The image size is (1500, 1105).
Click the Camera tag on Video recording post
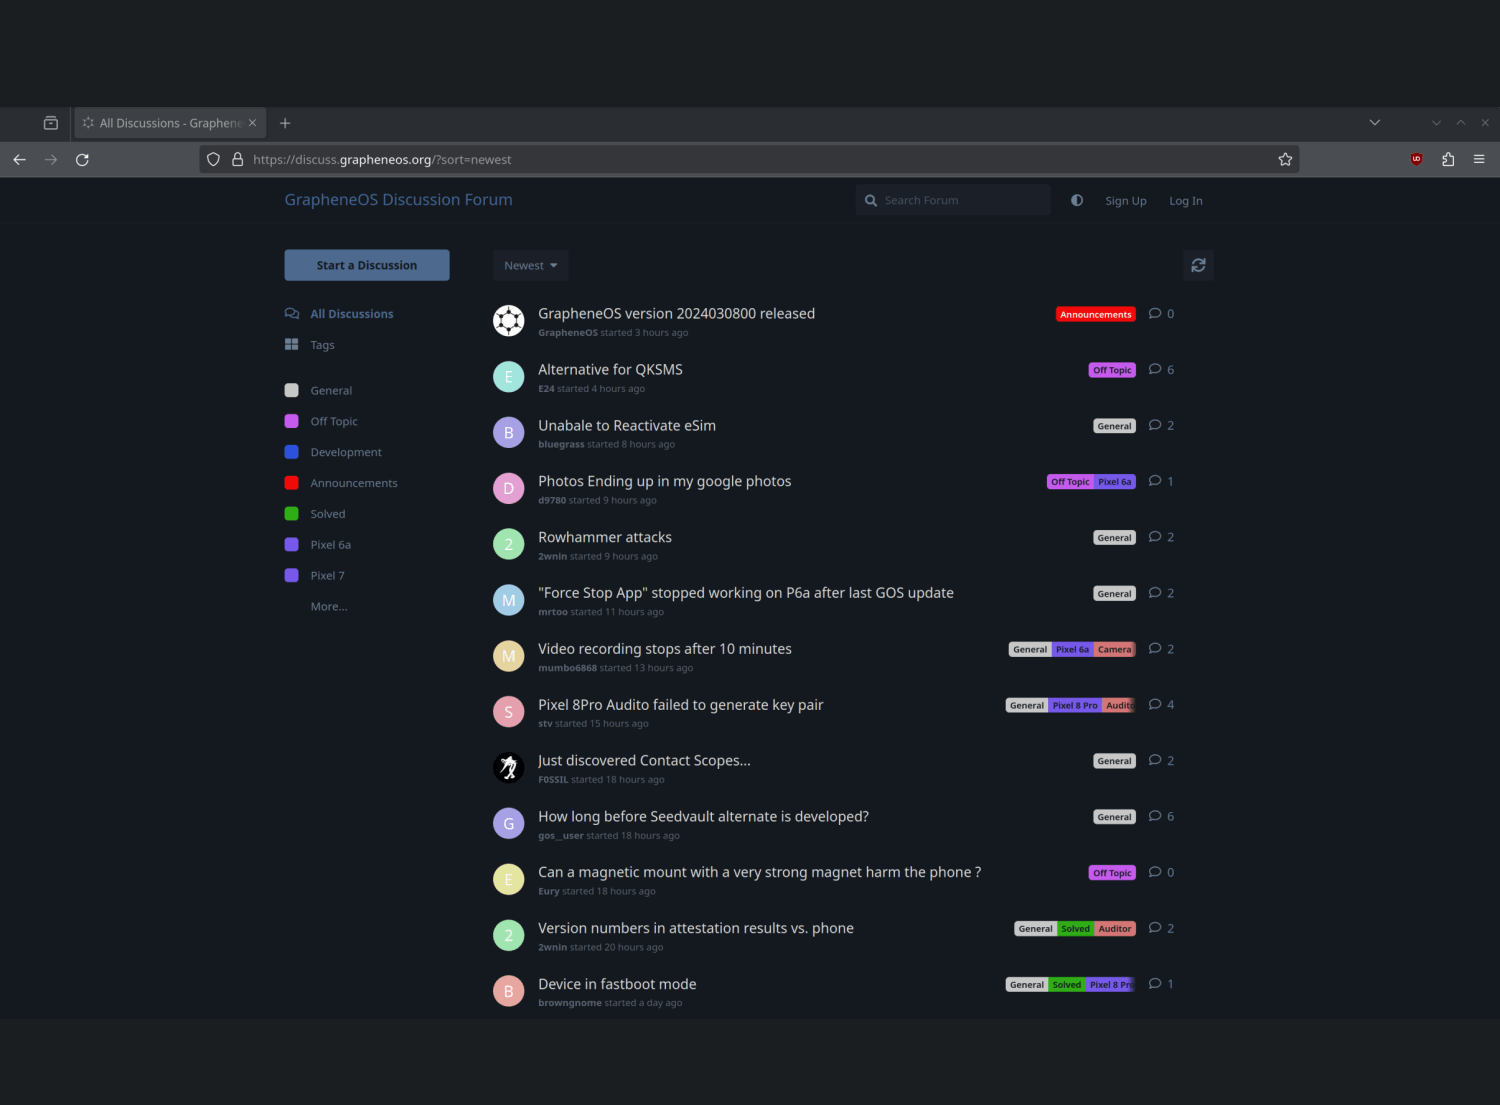pyautogui.click(x=1115, y=649)
